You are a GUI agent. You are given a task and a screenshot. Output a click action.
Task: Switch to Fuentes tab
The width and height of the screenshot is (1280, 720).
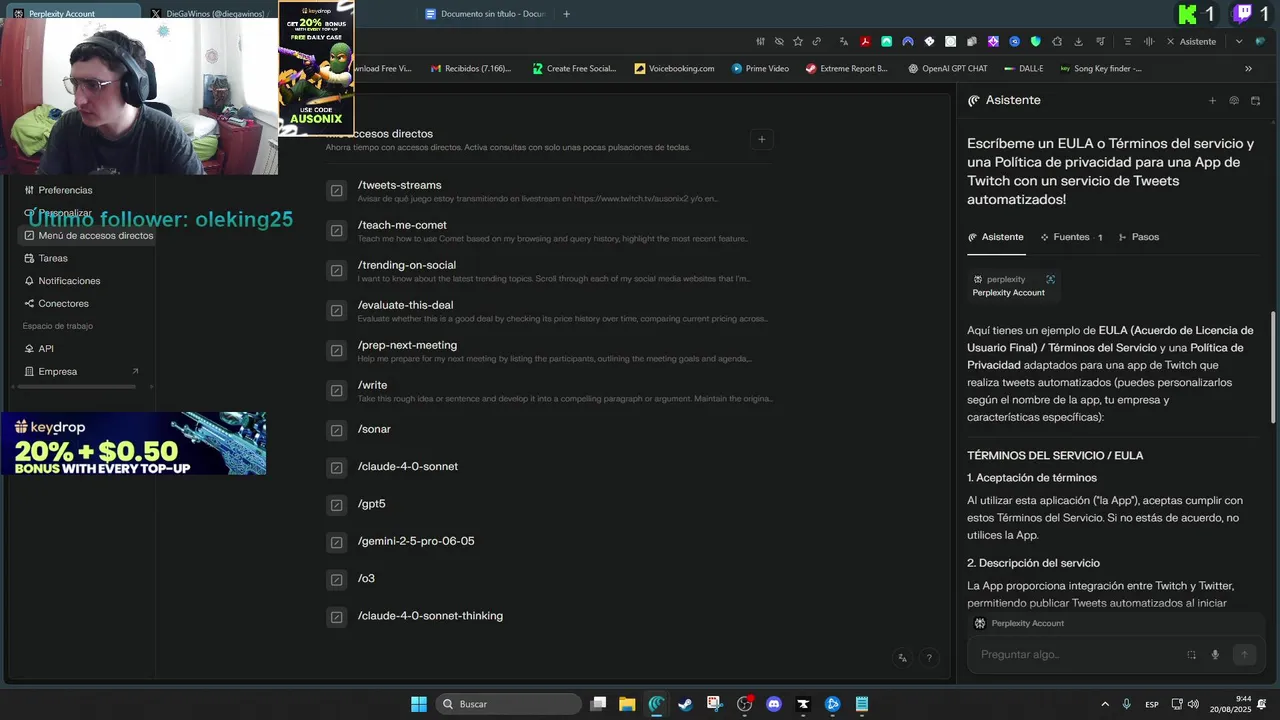point(1071,237)
